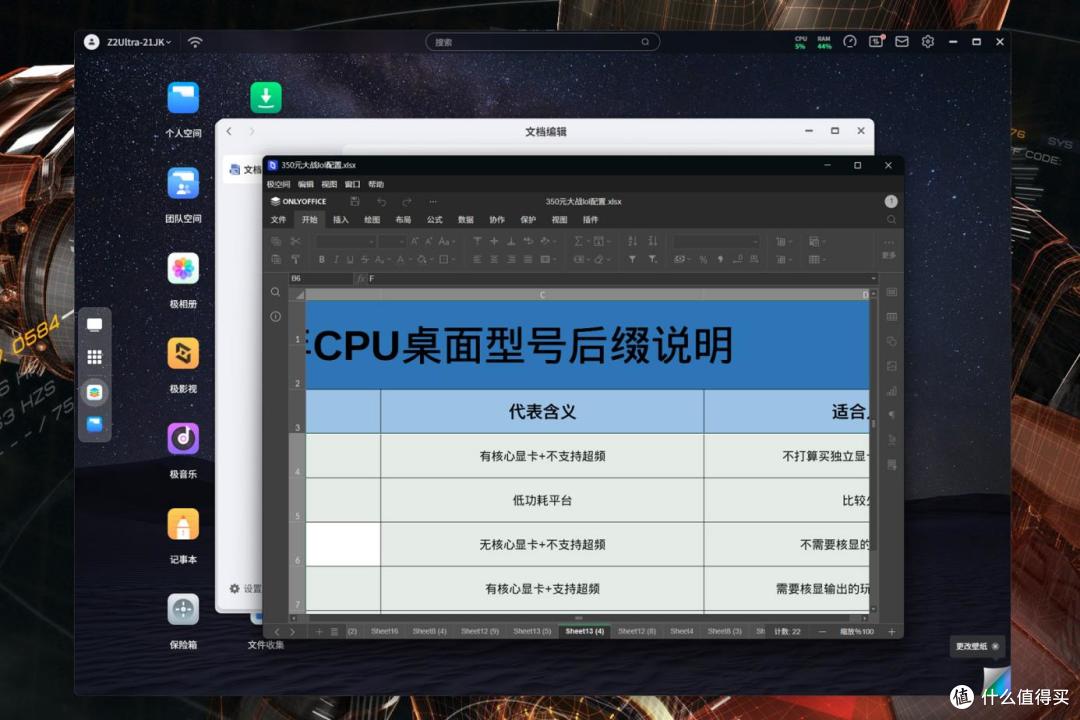The height and width of the screenshot is (720, 1080).
Task: Open system settings gear in the top bar
Action: pos(928,42)
